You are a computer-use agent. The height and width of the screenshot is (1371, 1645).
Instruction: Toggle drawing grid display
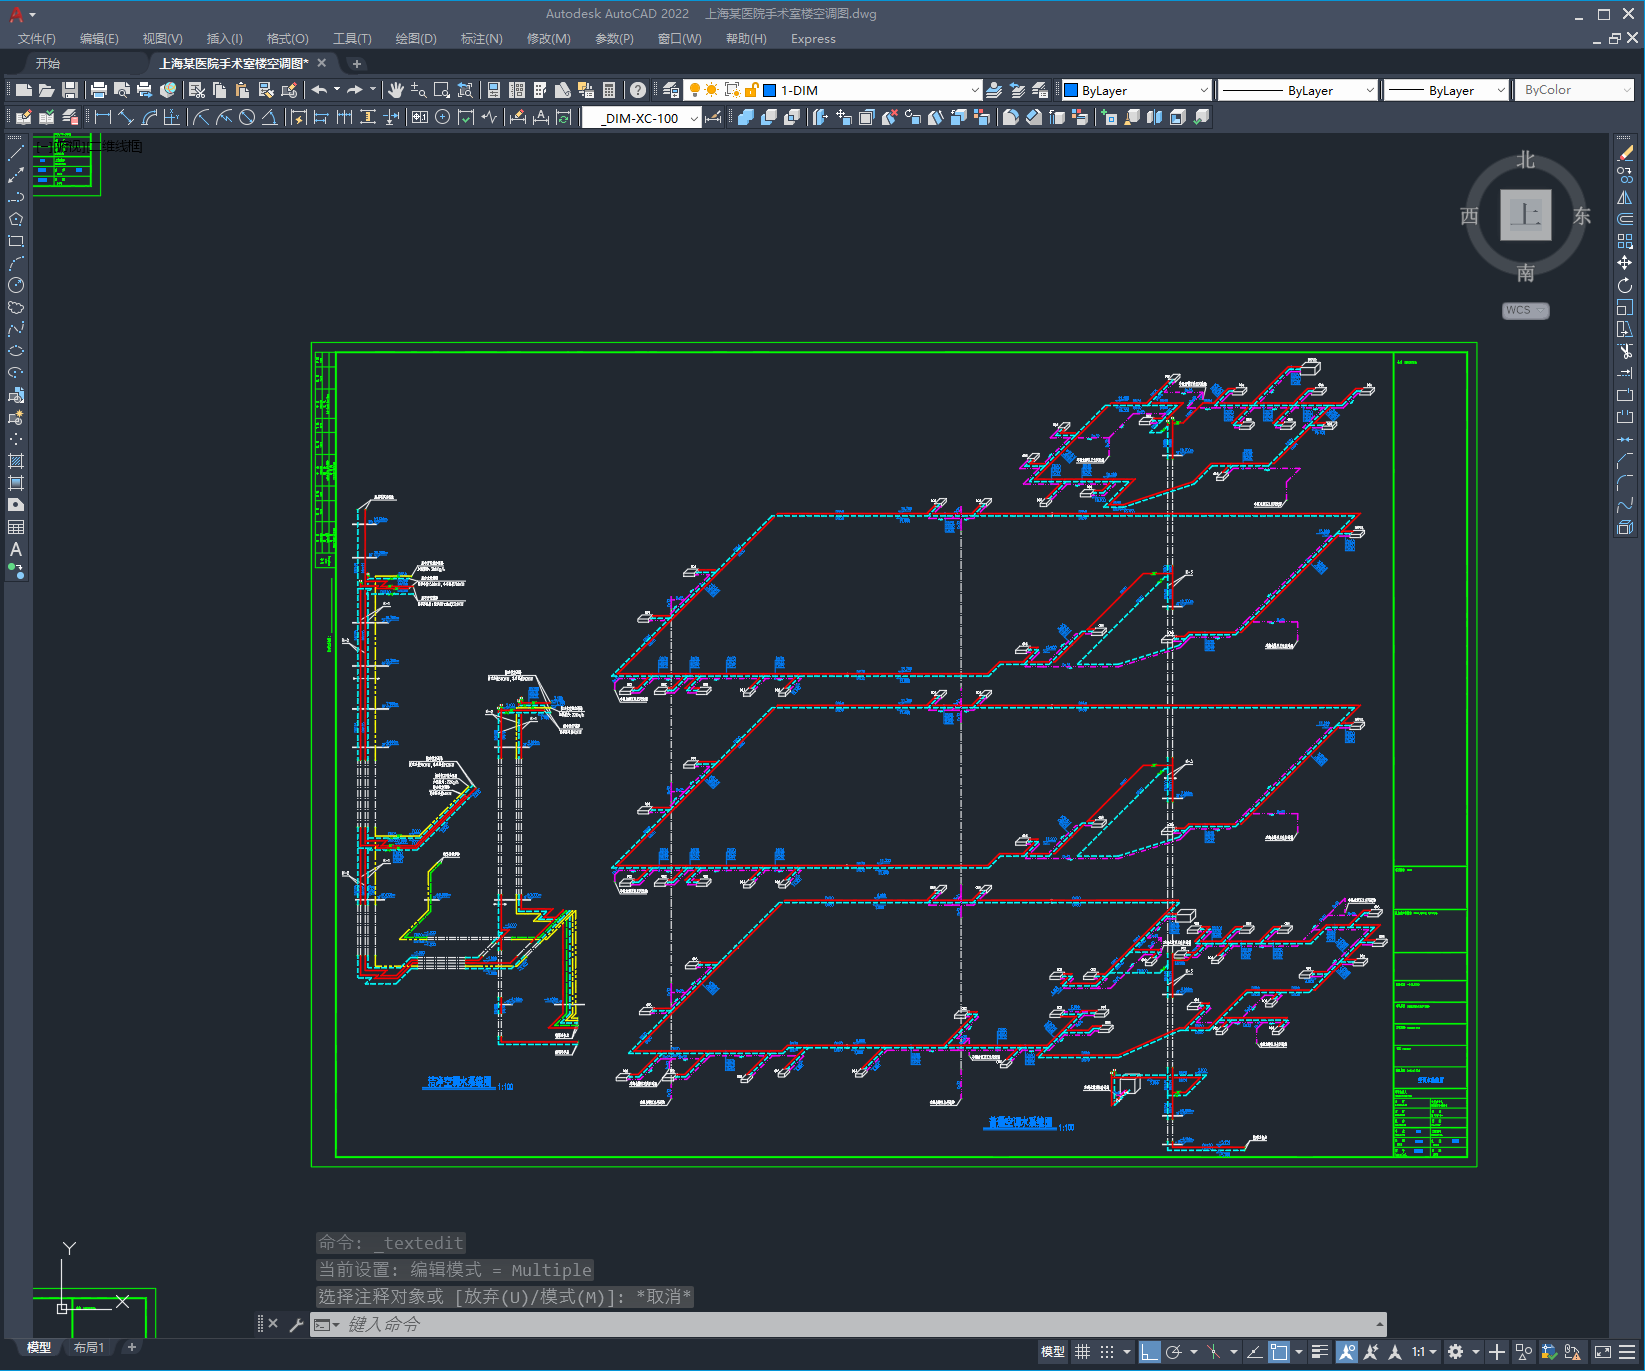coord(1082,1352)
